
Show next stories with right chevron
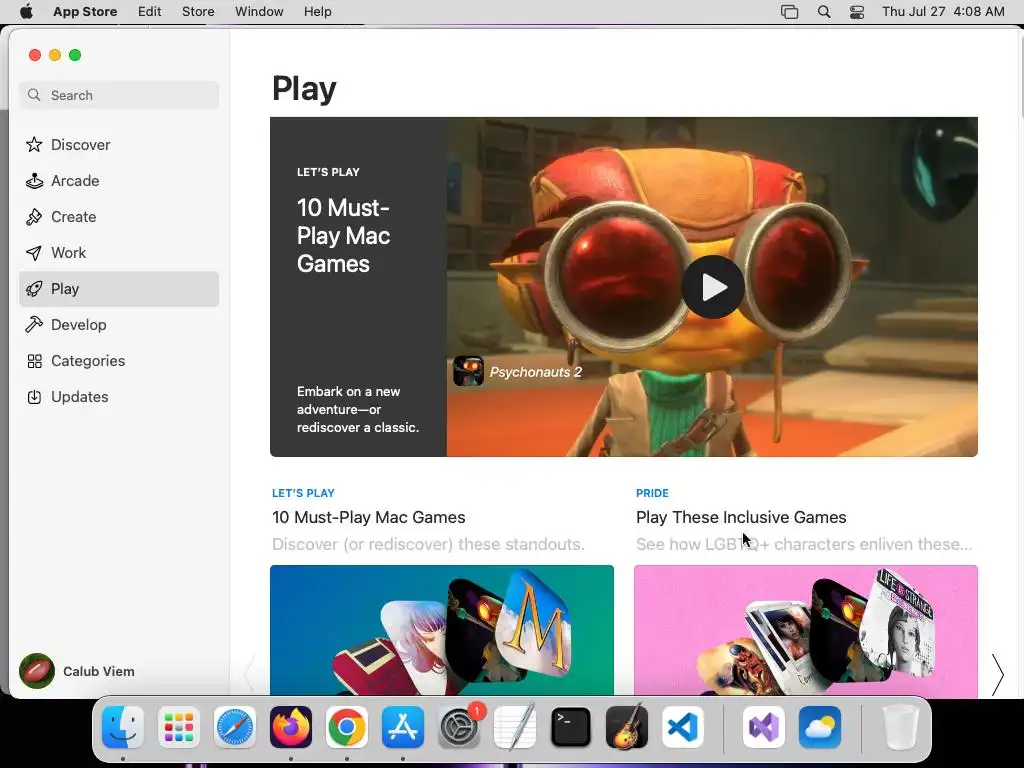997,675
